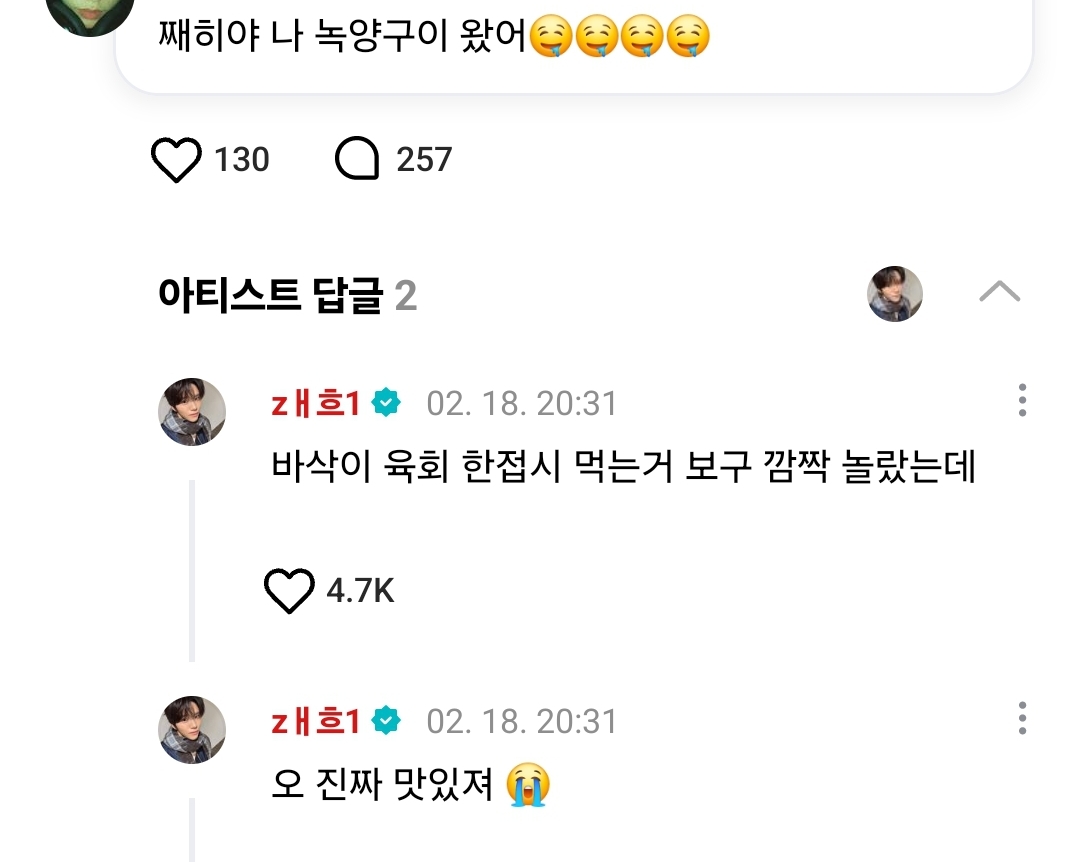
Task: Select the reply text starting with 바삭이 육회
Action: (623, 467)
